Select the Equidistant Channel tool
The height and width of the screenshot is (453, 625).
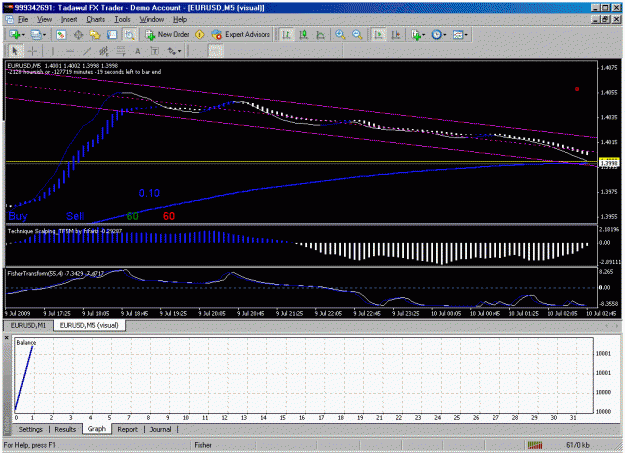click(104, 51)
